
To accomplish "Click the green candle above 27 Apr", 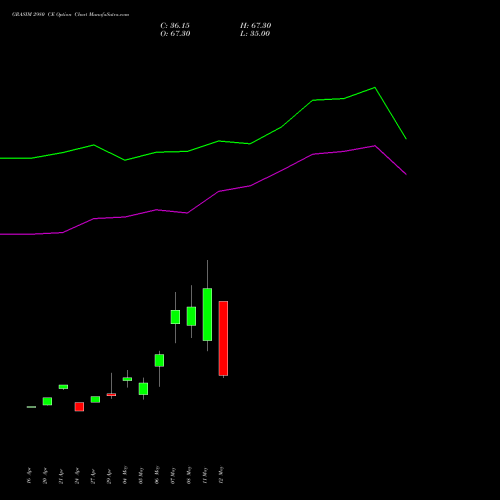I will tap(95, 399).
